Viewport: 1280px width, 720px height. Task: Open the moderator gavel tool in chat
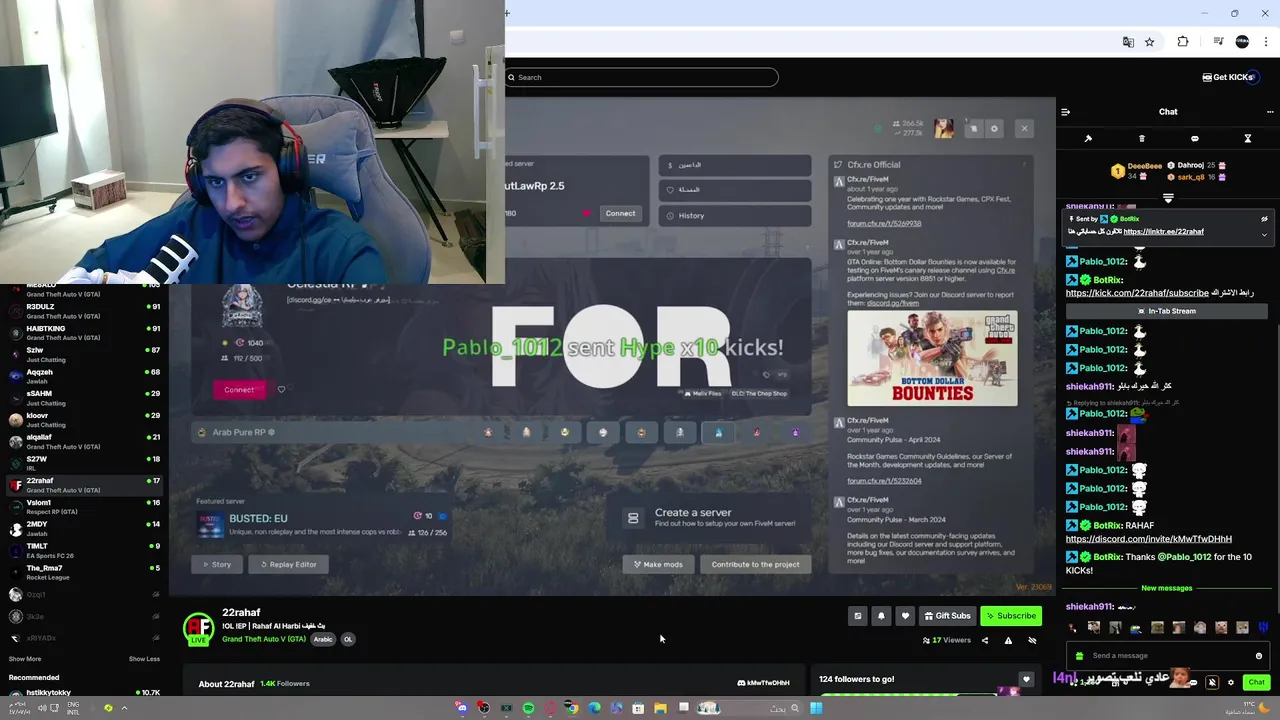[1088, 138]
